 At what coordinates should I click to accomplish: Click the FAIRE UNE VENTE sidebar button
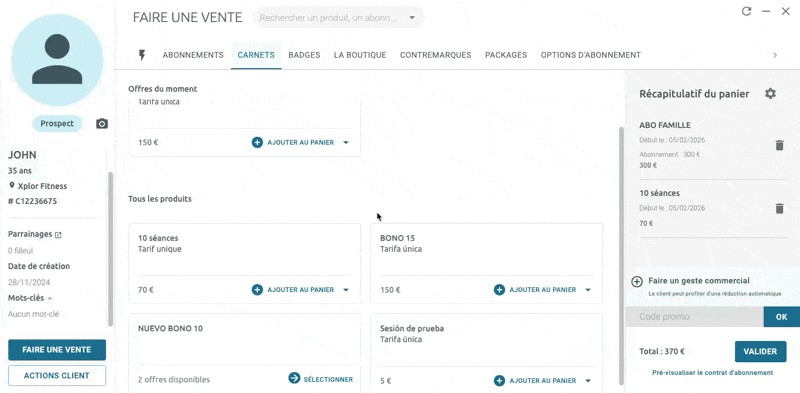pos(57,350)
